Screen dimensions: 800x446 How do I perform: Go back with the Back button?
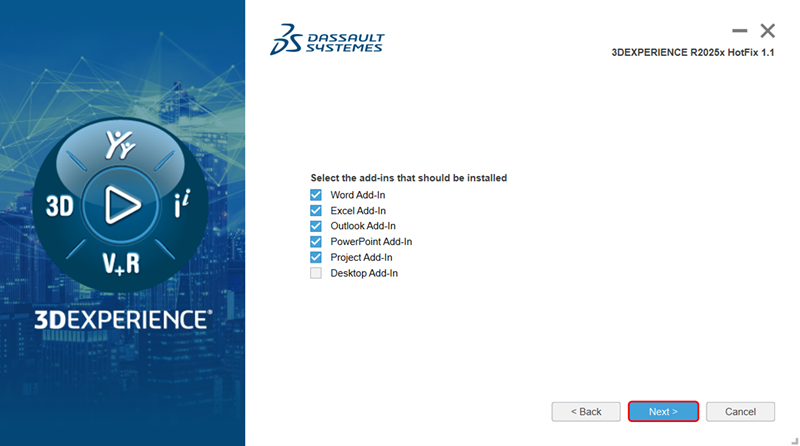[586, 411]
